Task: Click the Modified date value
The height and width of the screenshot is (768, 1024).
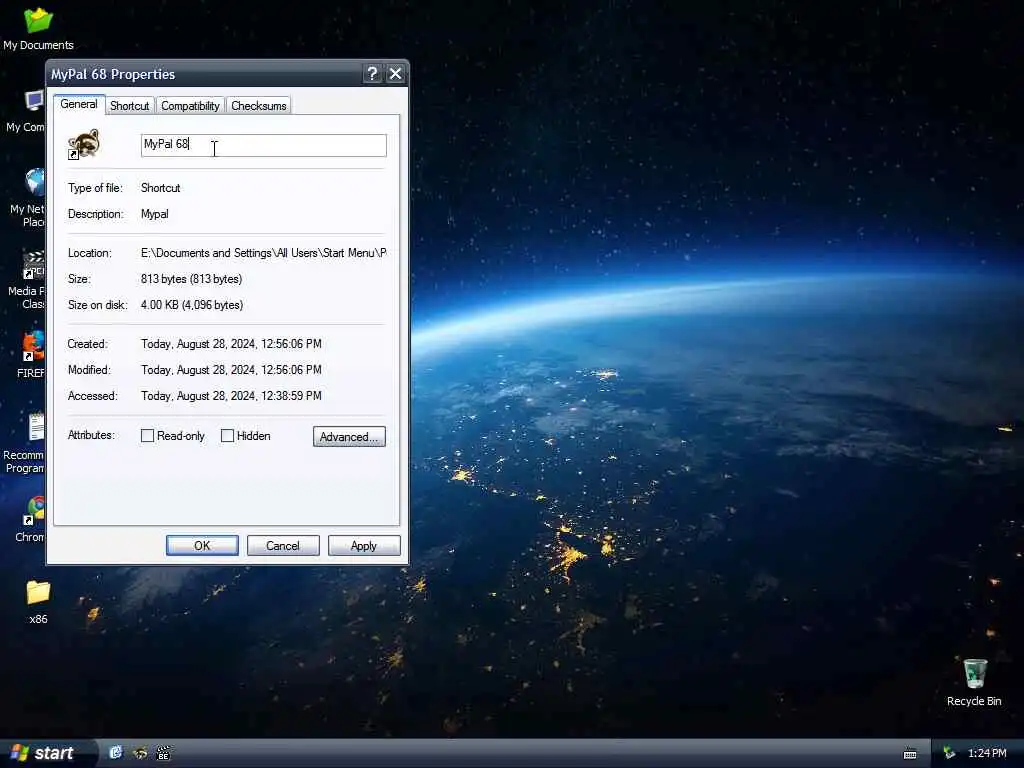Action: click(x=231, y=370)
